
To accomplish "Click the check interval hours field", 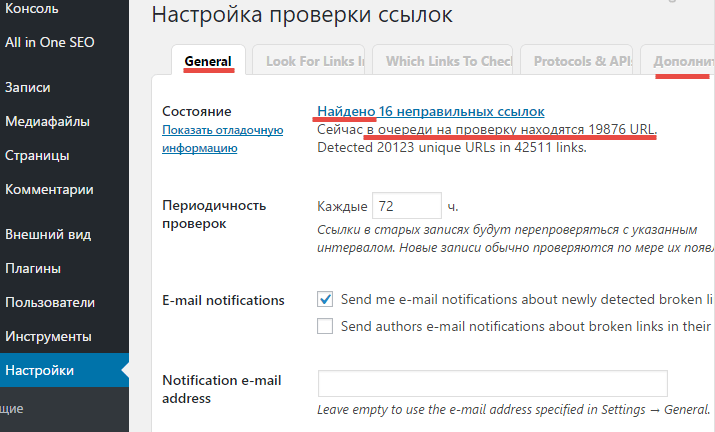I will tap(406, 207).
